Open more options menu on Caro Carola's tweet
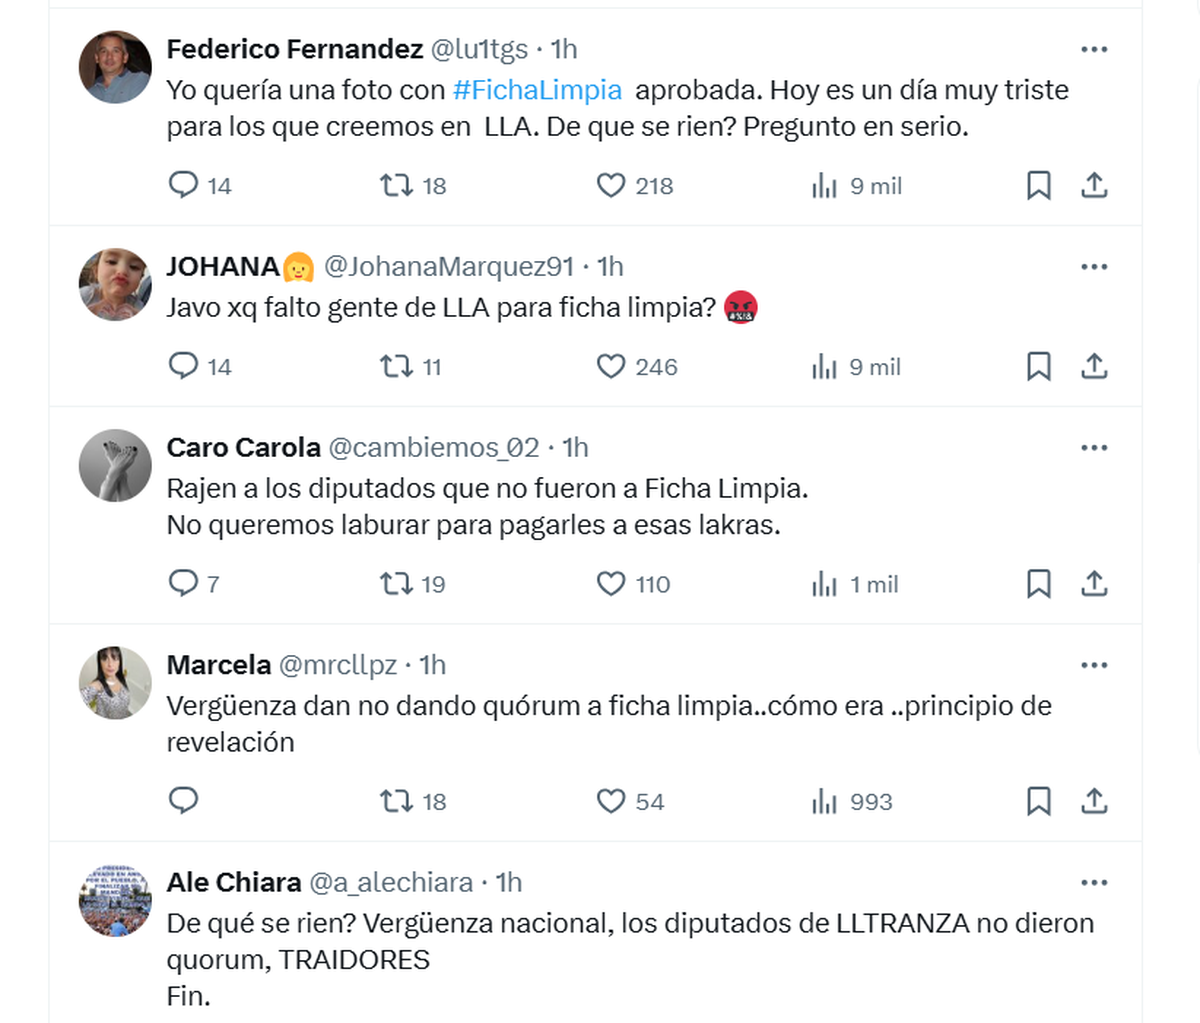 pyautogui.click(x=1094, y=448)
